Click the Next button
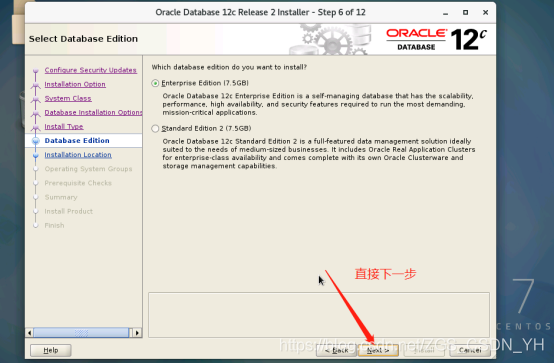The image size is (554, 364). [378, 350]
